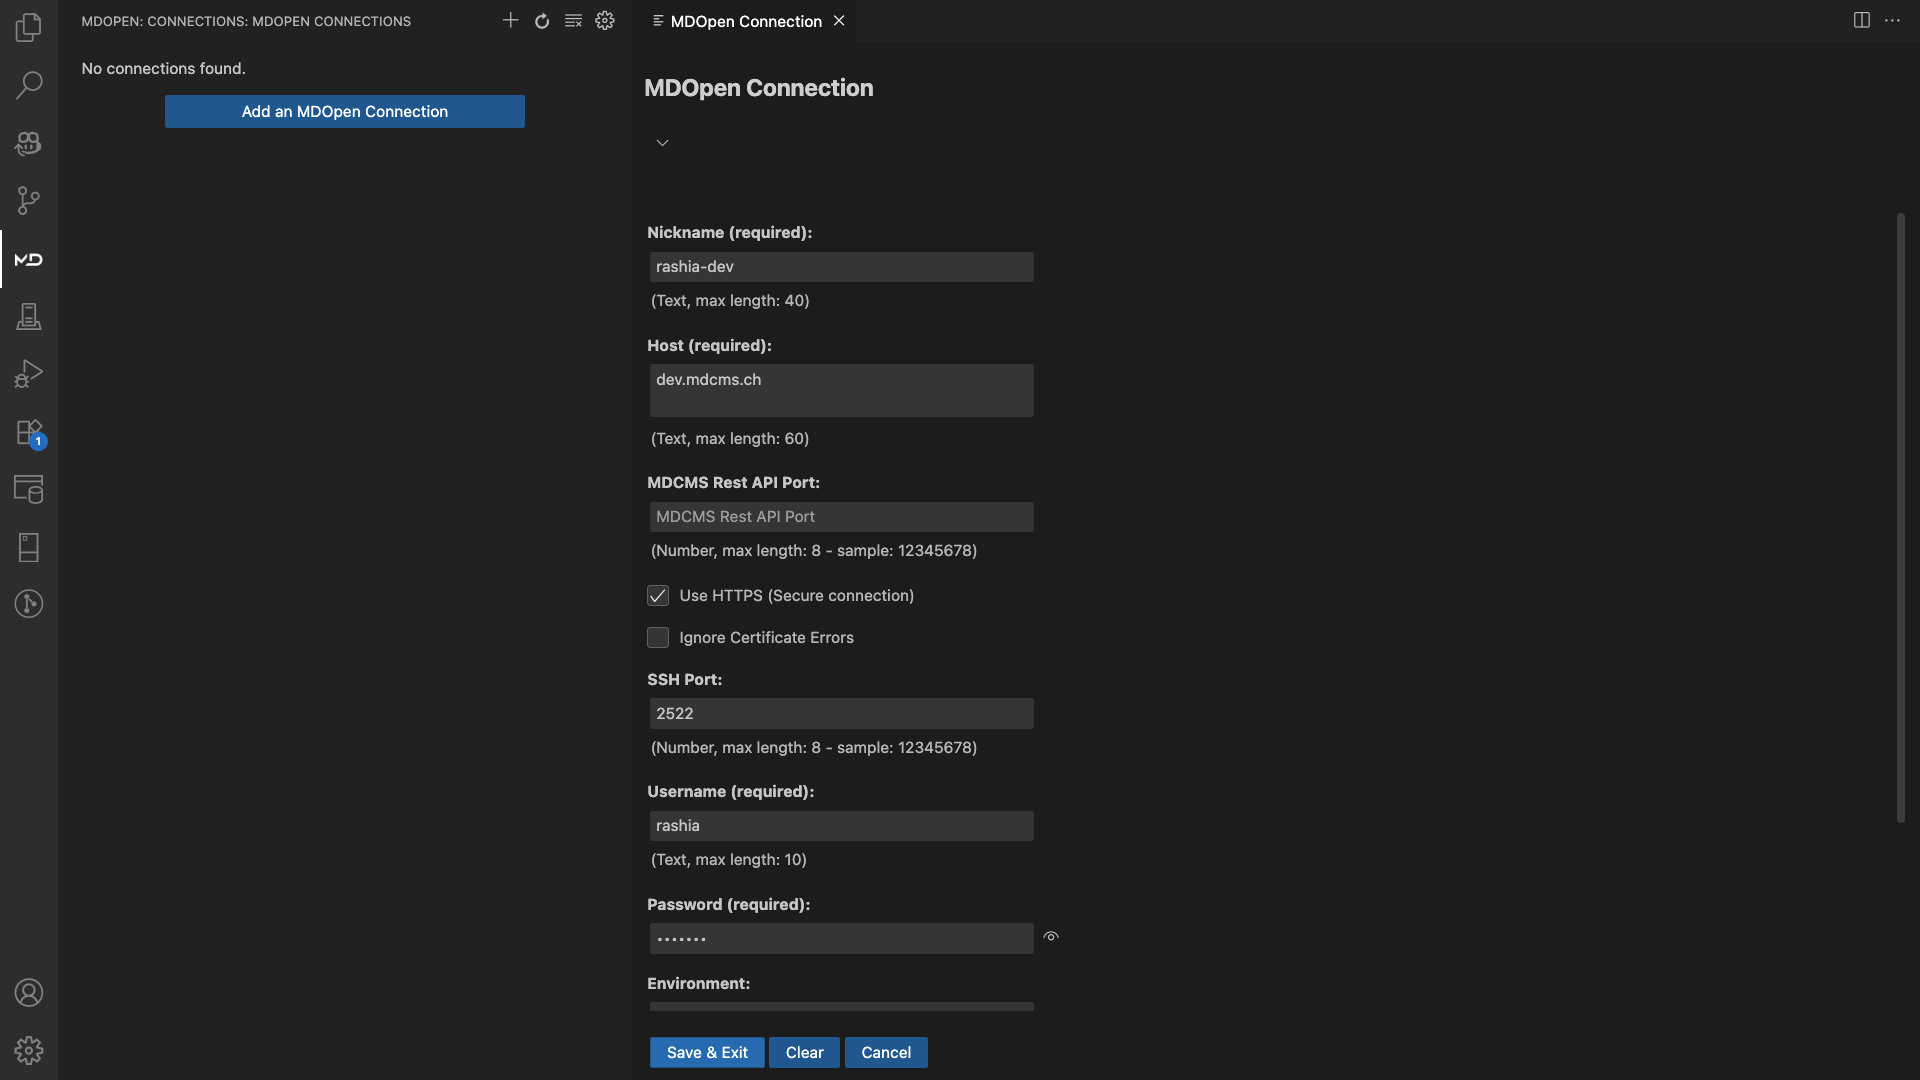
Task: Open the editor more actions ellipsis
Action: coord(1892,21)
